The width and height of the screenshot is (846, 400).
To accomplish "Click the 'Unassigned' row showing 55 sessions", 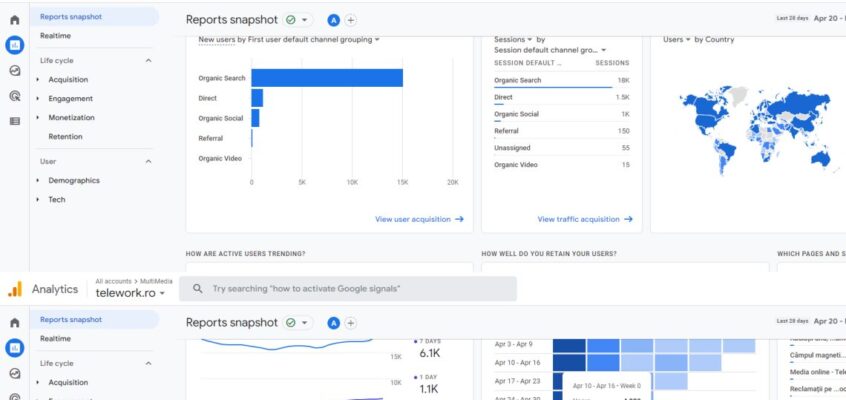I will [562, 148].
